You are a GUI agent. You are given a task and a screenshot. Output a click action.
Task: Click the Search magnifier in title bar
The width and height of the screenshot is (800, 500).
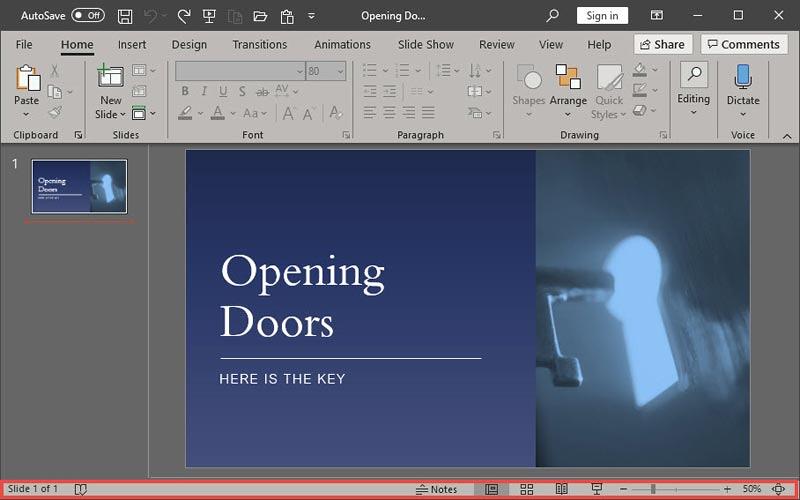[552, 16]
